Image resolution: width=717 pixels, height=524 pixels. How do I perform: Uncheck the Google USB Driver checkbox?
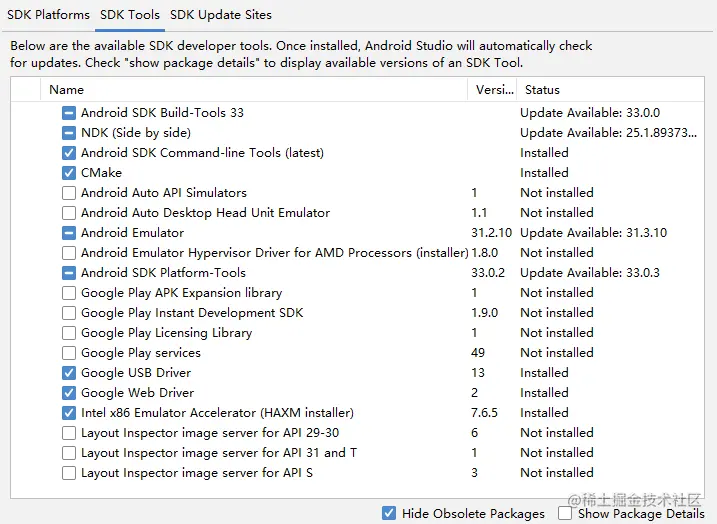pyautogui.click(x=69, y=373)
